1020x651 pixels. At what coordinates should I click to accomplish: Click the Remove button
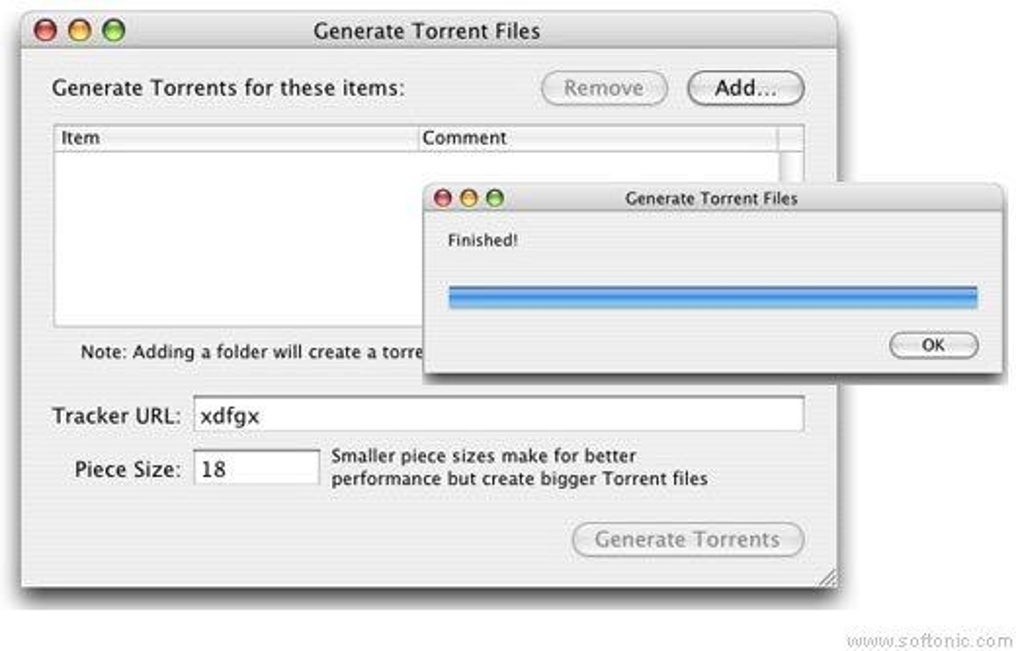coord(604,88)
